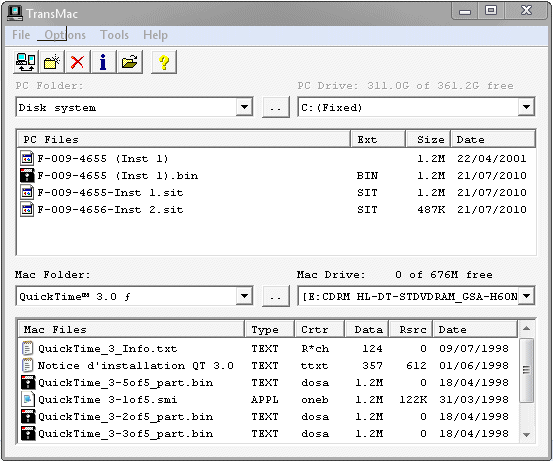Sort PC files by Ext column header
This screenshot has height=461, width=553.
pyautogui.click(x=378, y=139)
